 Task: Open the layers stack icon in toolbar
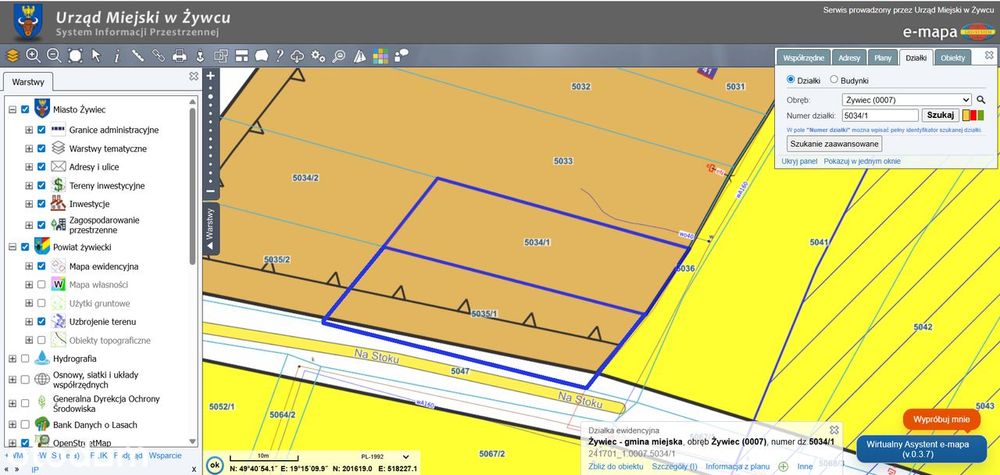(x=12, y=55)
